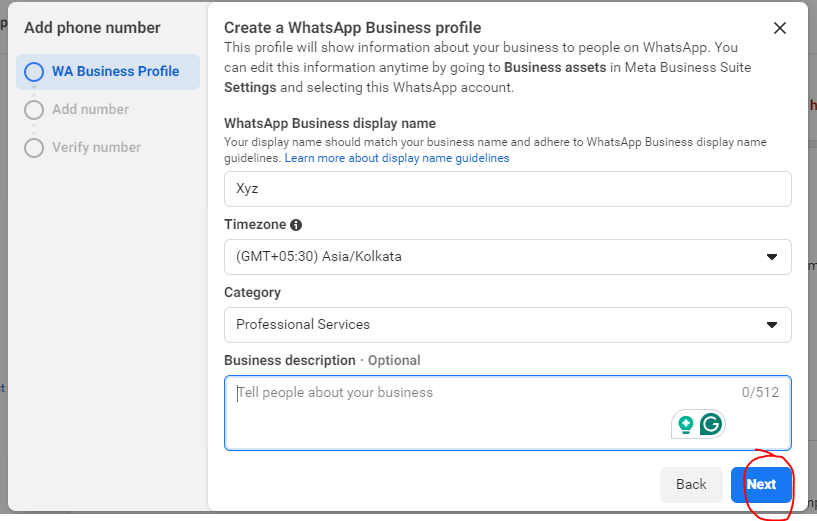Click the Next button
The width and height of the screenshot is (817, 521).
pos(761,485)
